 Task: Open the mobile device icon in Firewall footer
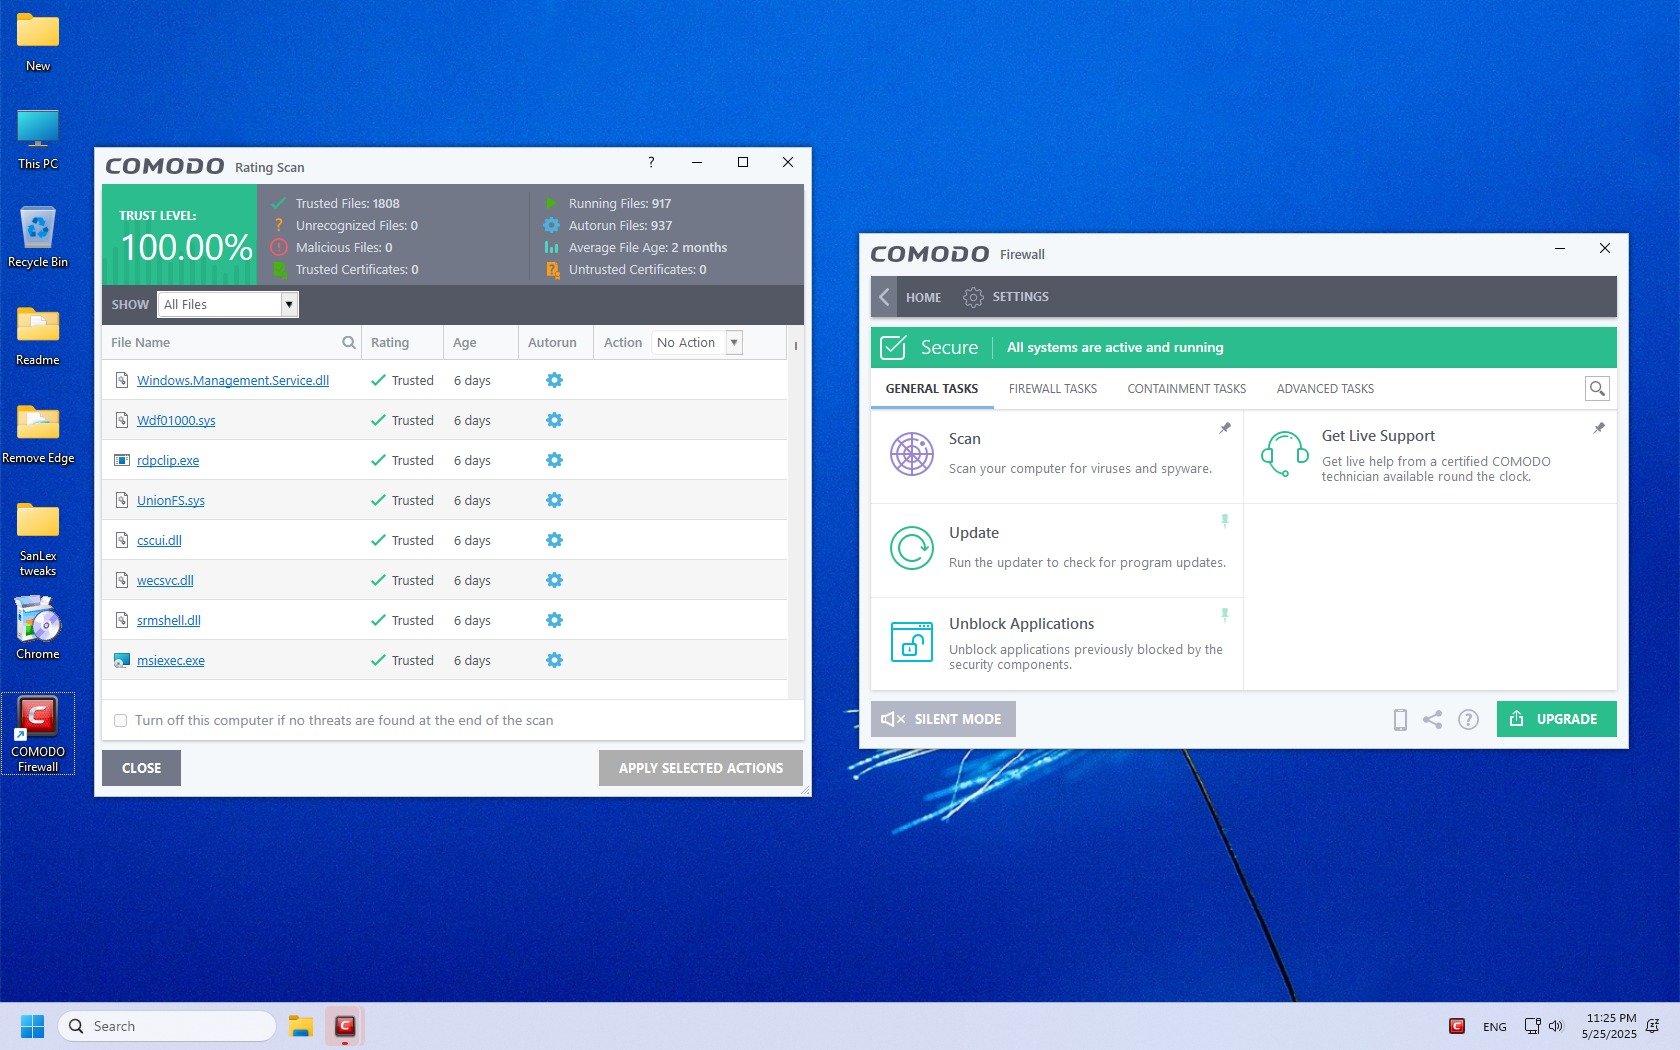pyautogui.click(x=1400, y=719)
